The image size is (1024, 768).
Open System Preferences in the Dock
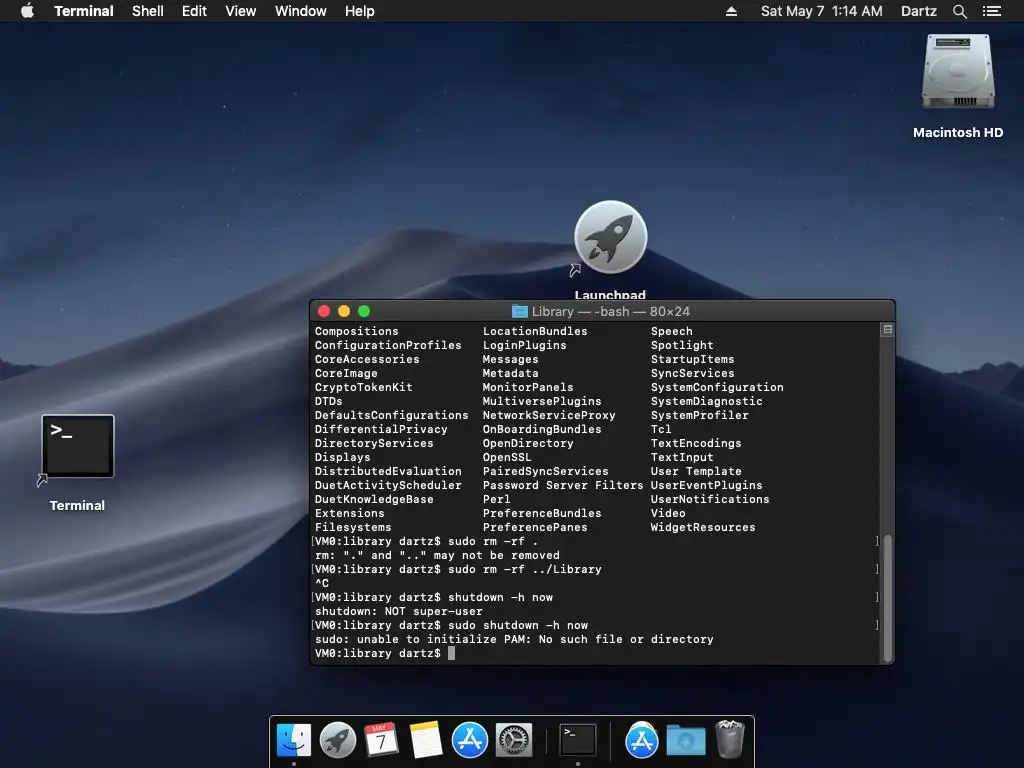513,741
